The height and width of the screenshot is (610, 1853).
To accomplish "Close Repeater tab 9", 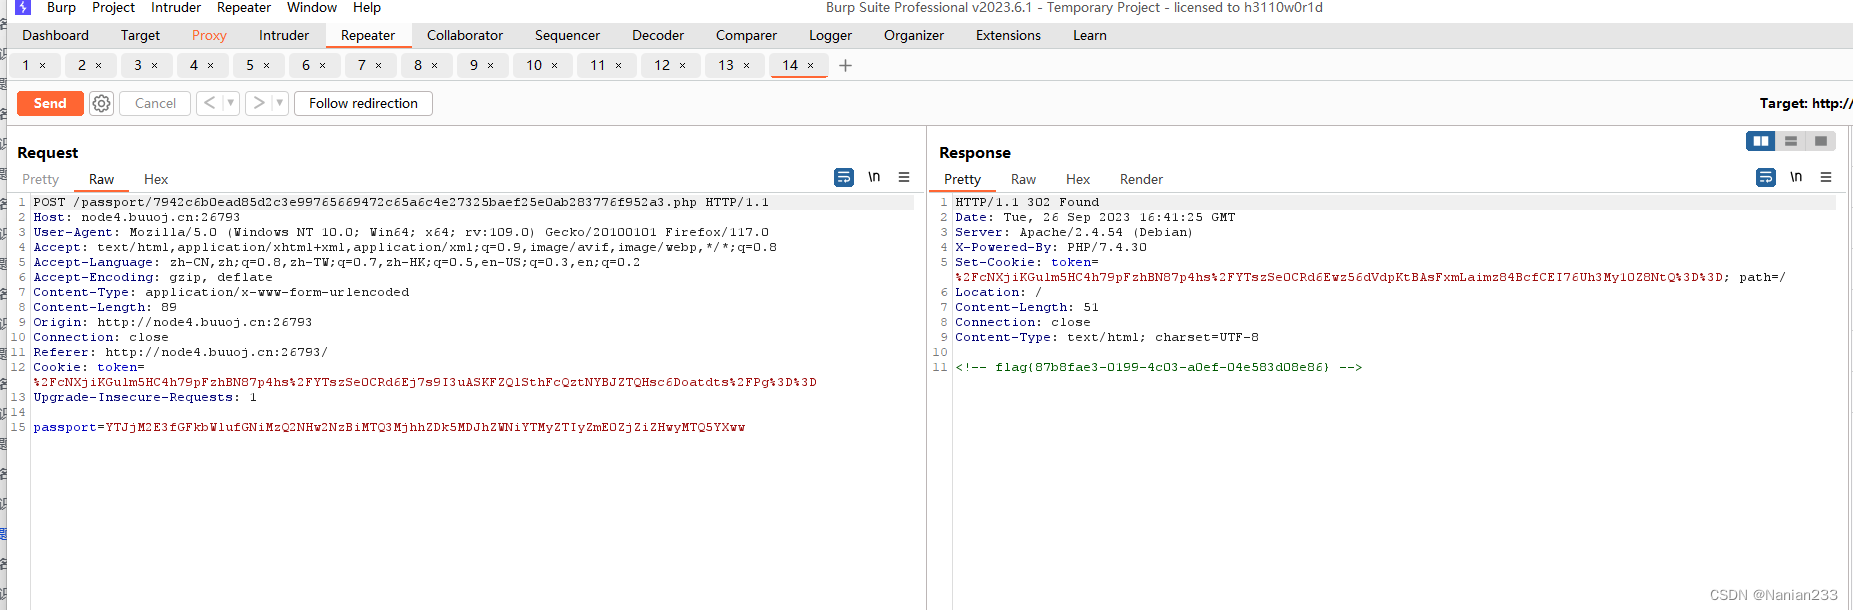I will pyautogui.click(x=491, y=66).
